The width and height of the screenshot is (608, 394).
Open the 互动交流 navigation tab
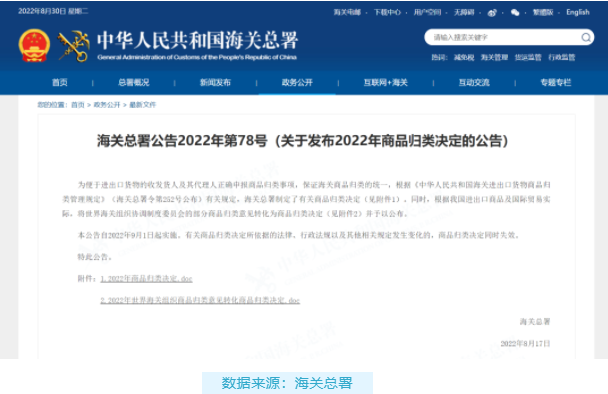point(474,82)
